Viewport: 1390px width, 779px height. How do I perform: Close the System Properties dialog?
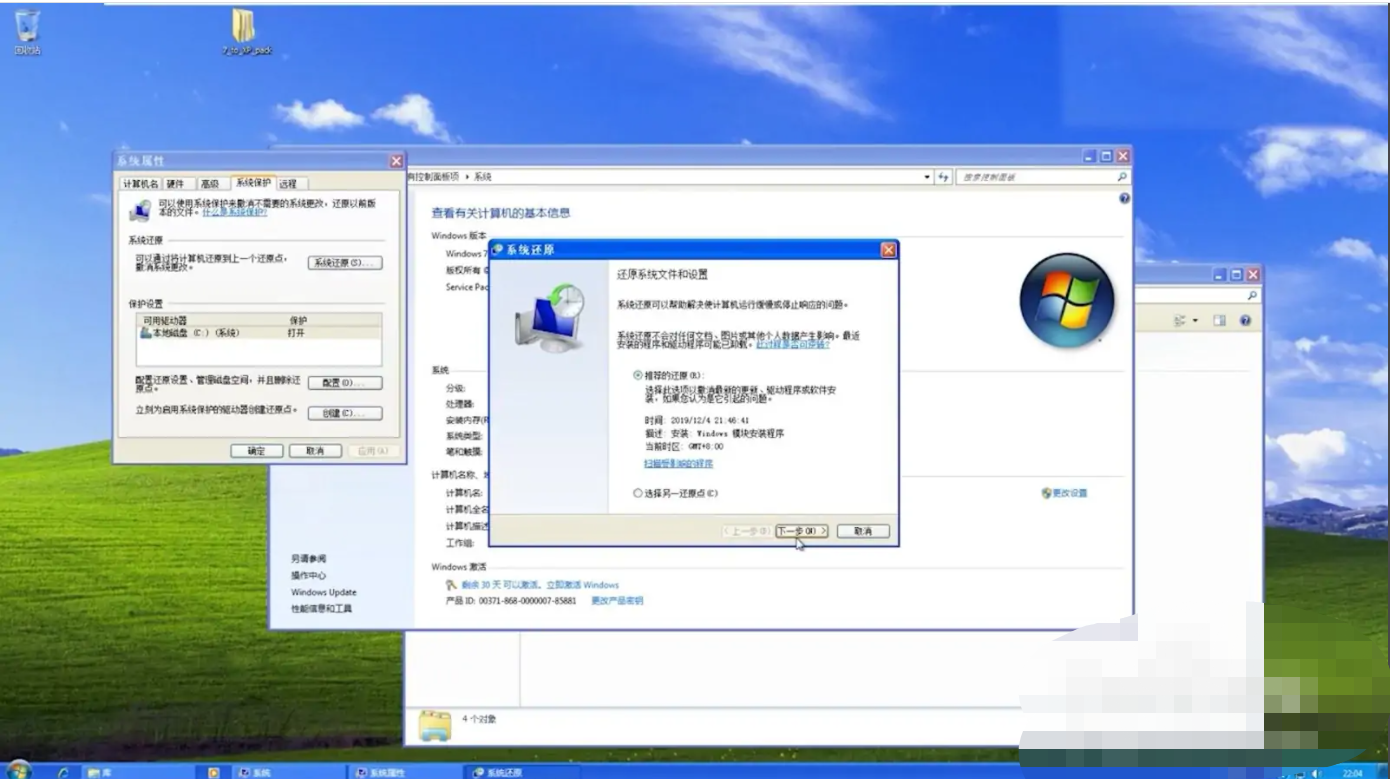396,161
